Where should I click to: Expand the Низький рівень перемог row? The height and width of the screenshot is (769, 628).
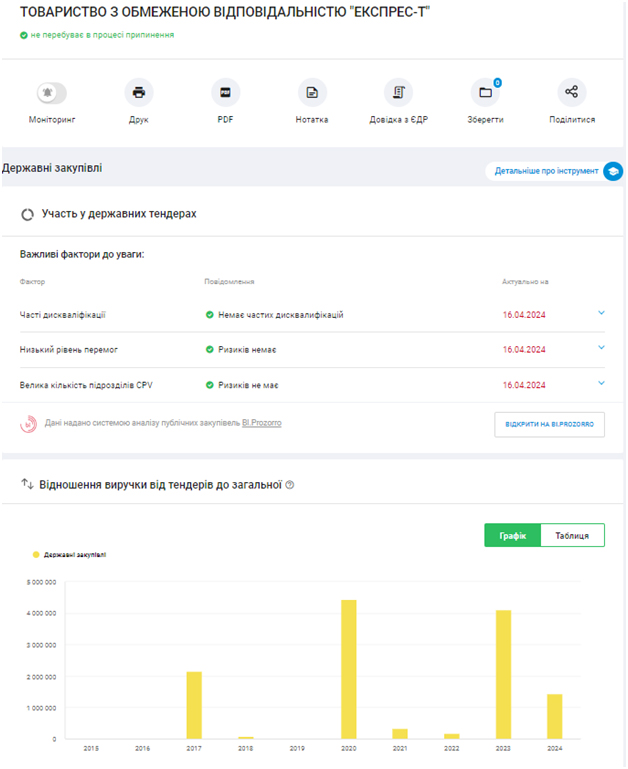(601, 348)
